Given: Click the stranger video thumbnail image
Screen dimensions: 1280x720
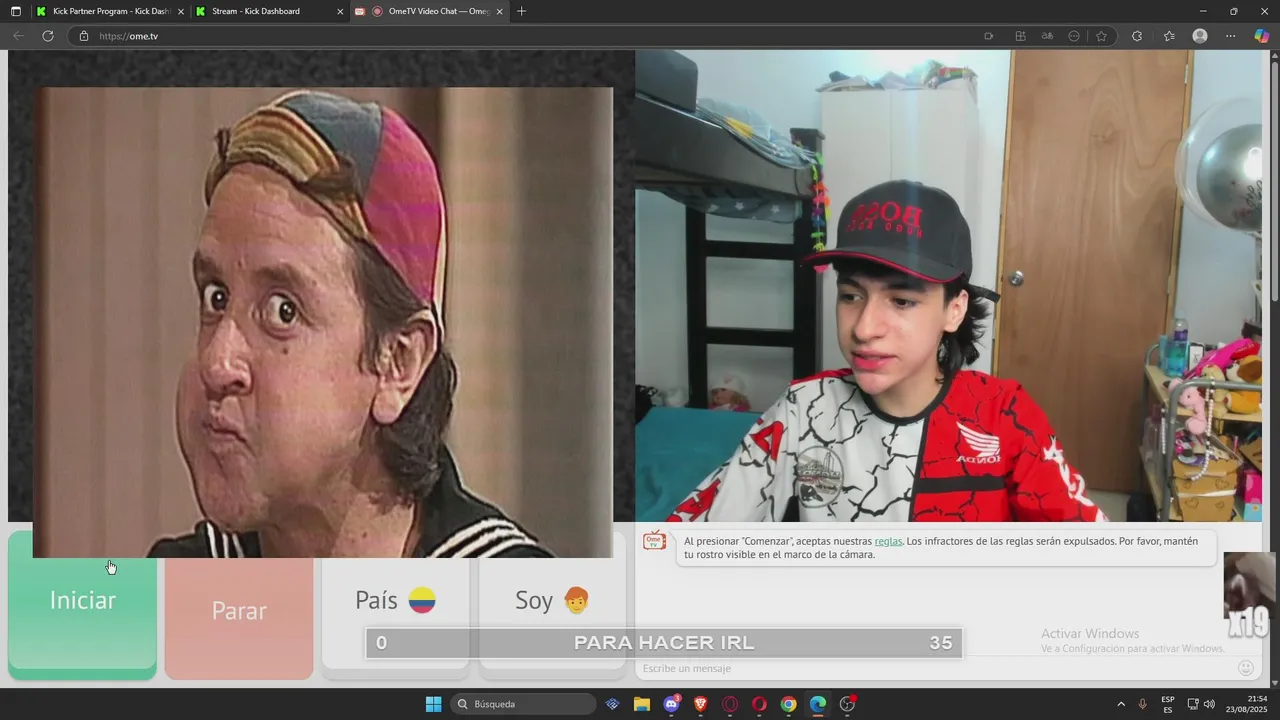Looking at the screenshot, I should pyautogui.click(x=323, y=322).
